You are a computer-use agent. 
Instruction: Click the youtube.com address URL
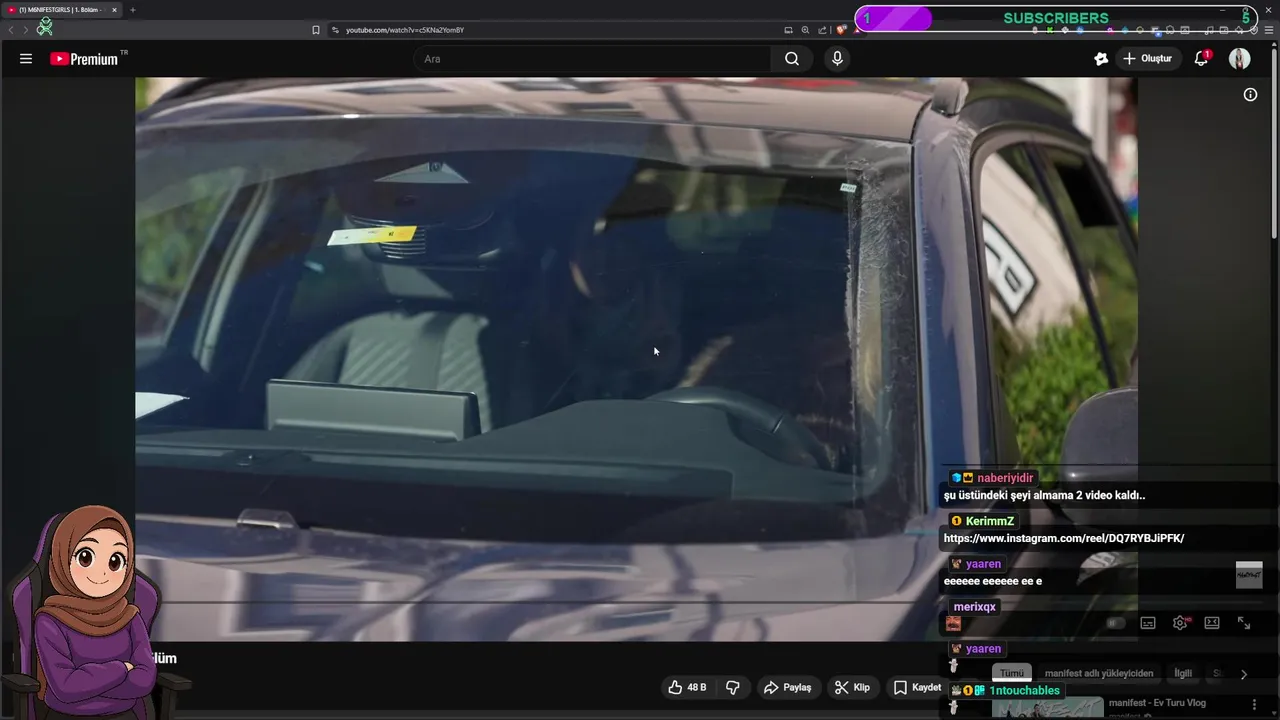405,30
